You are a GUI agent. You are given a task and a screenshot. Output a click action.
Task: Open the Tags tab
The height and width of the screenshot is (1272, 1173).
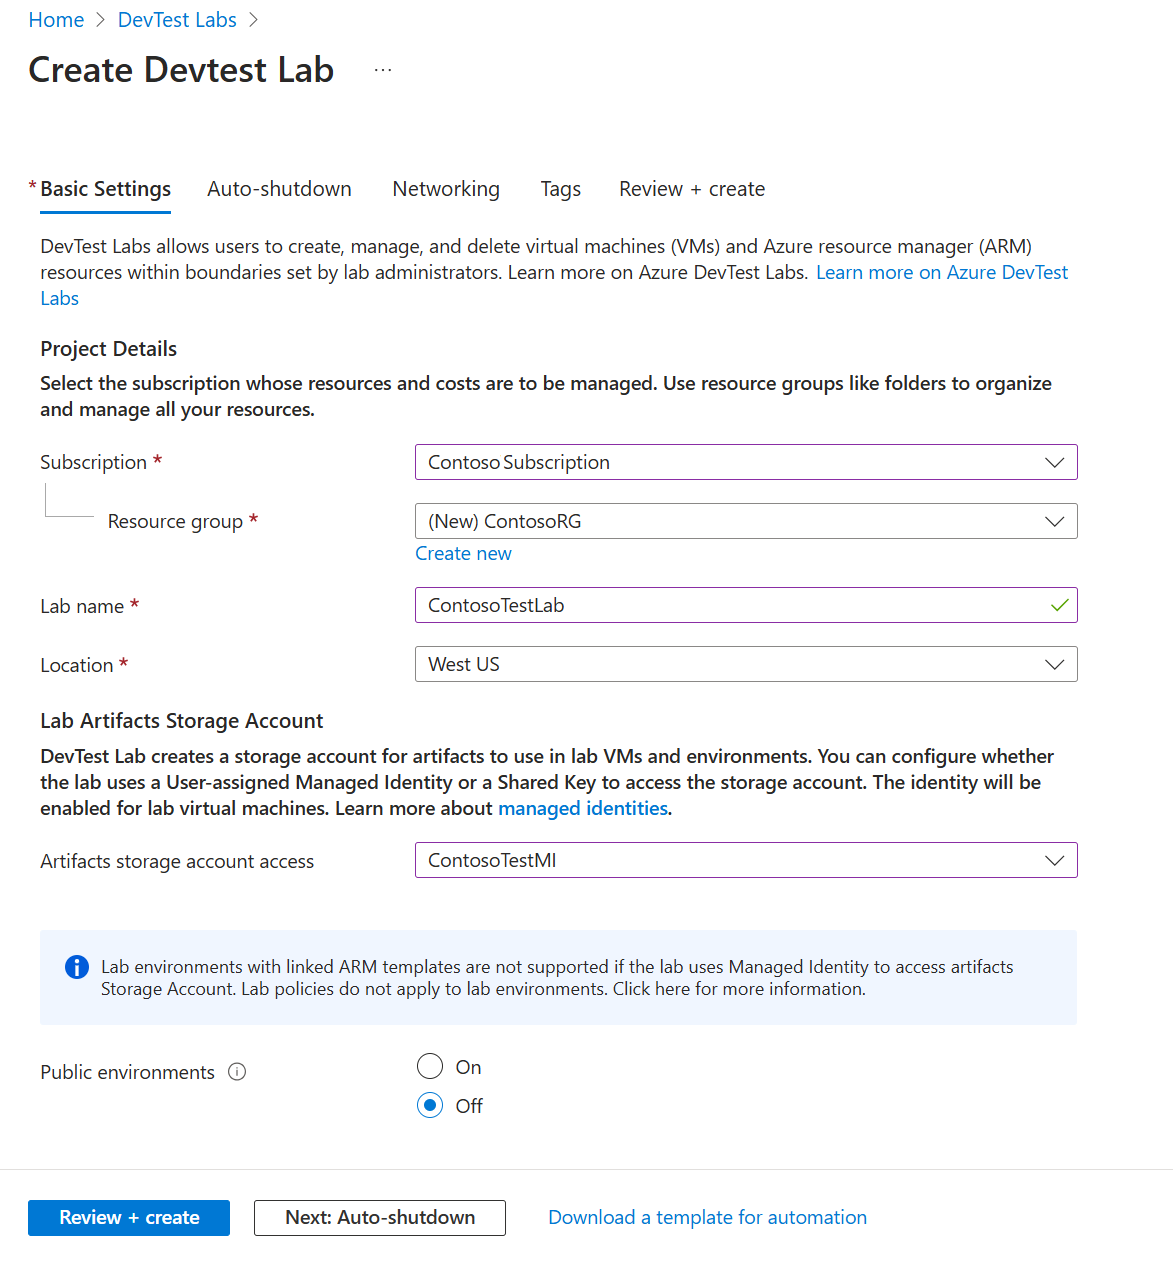pyautogui.click(x=560, y=189)
